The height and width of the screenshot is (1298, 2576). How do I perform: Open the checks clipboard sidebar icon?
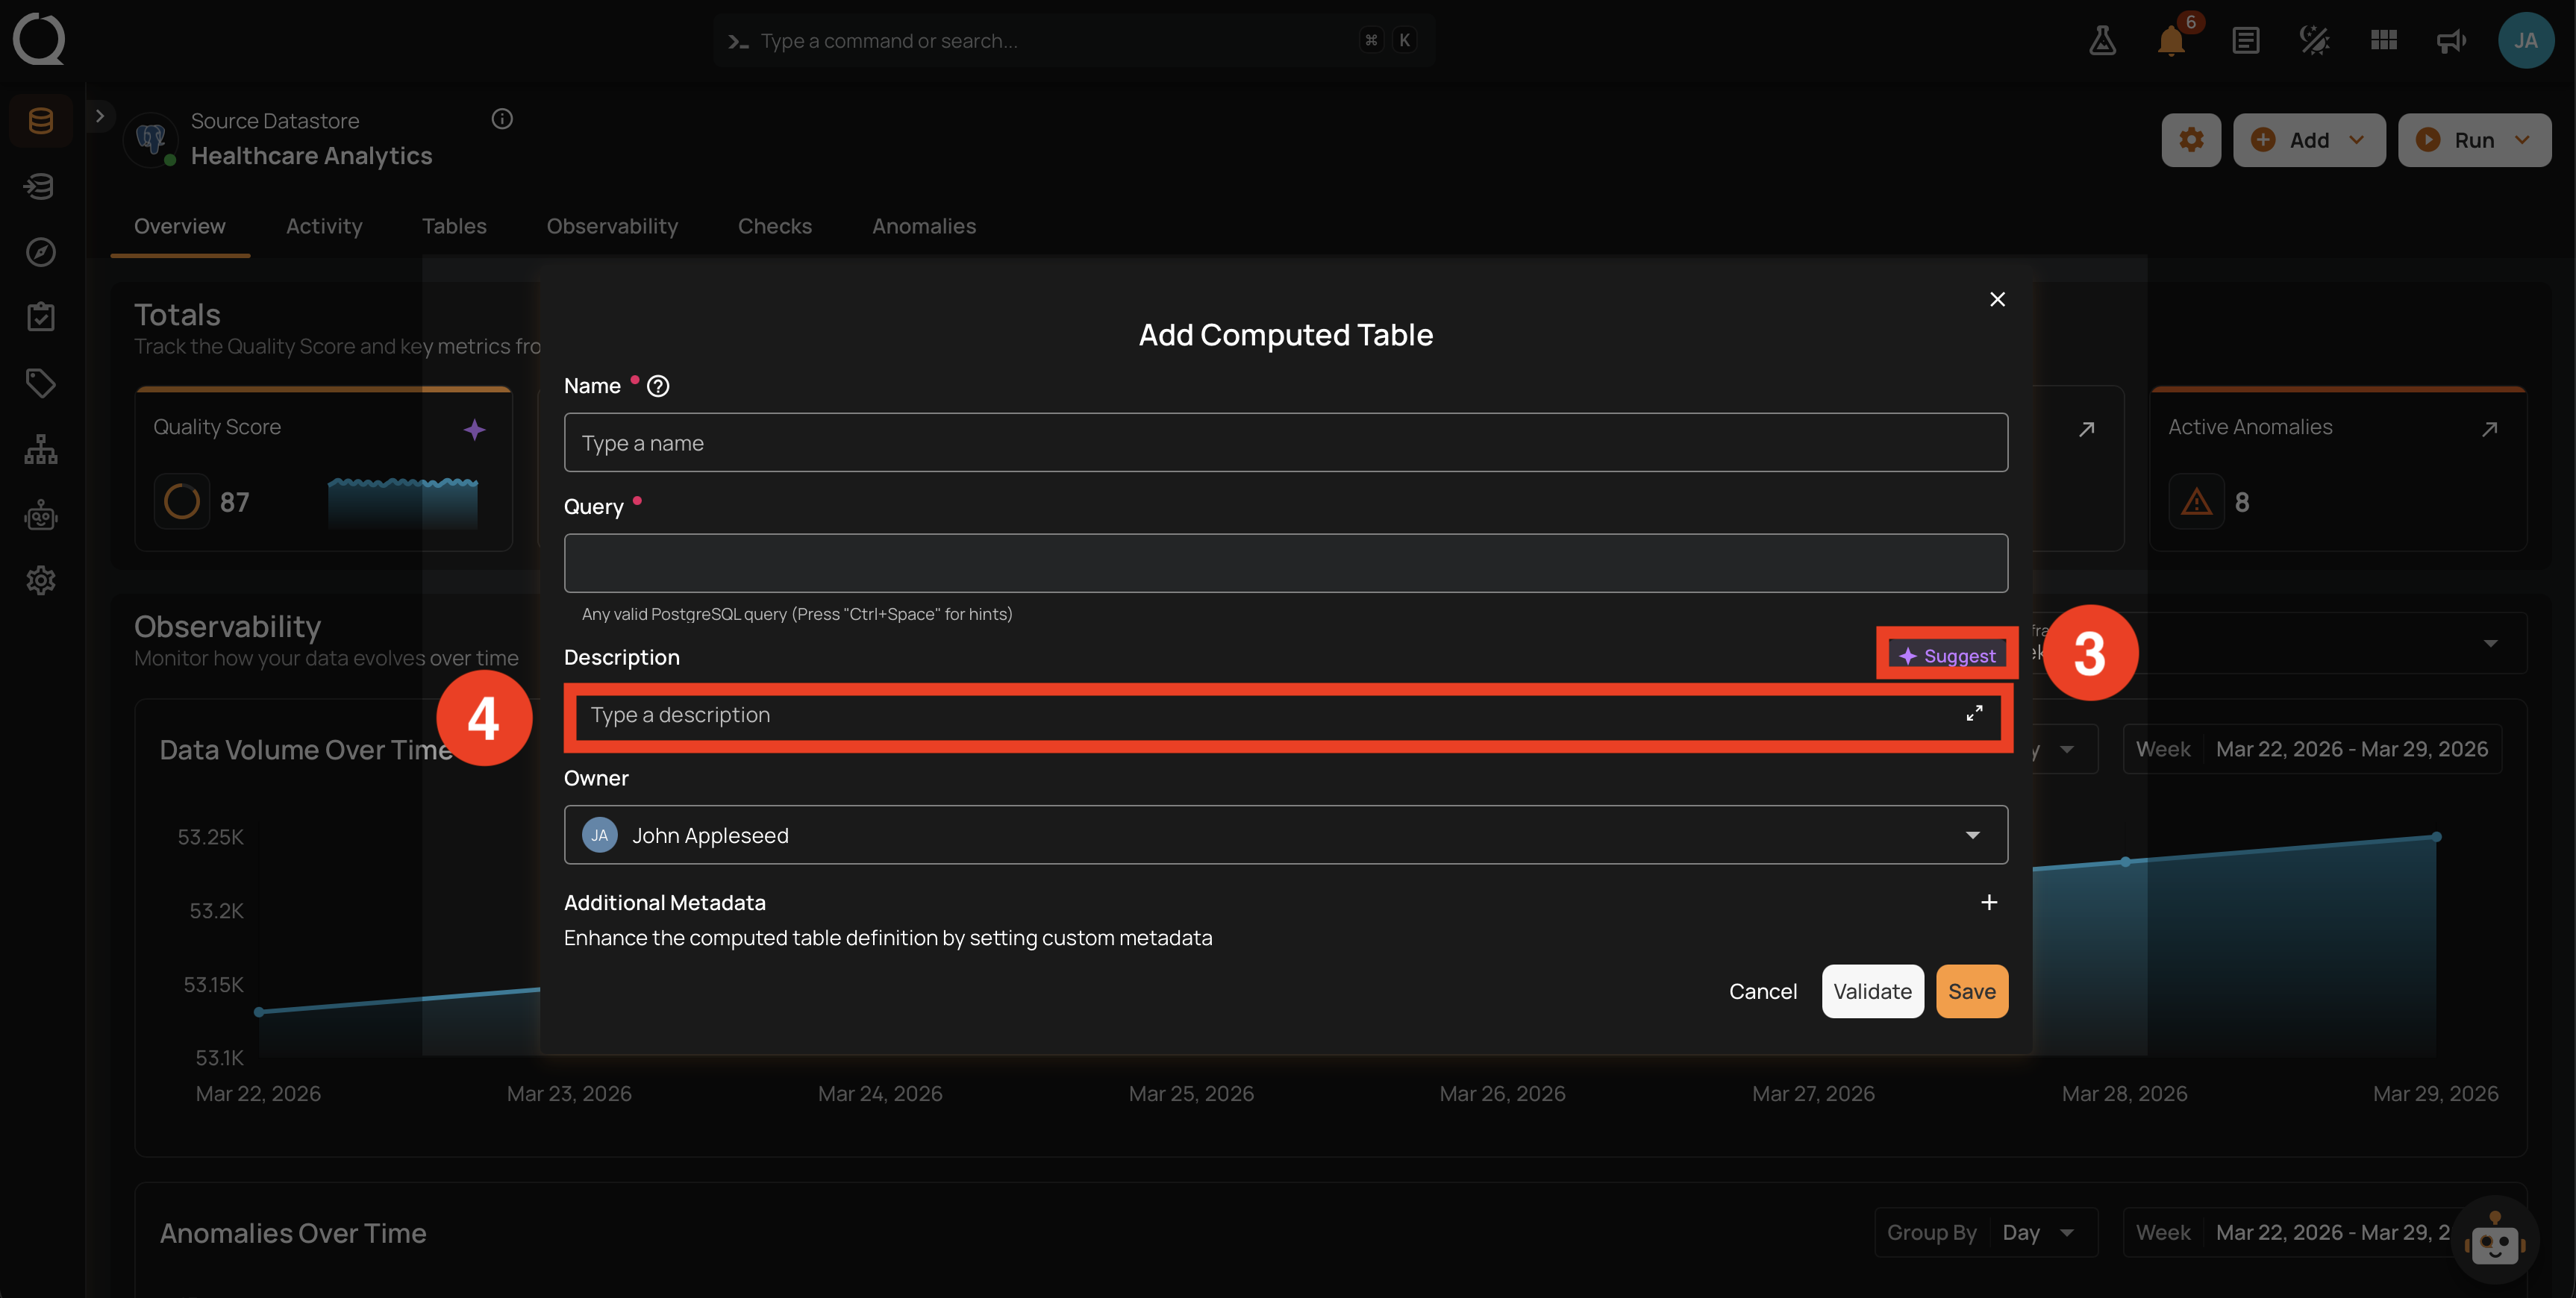[41, 317]
